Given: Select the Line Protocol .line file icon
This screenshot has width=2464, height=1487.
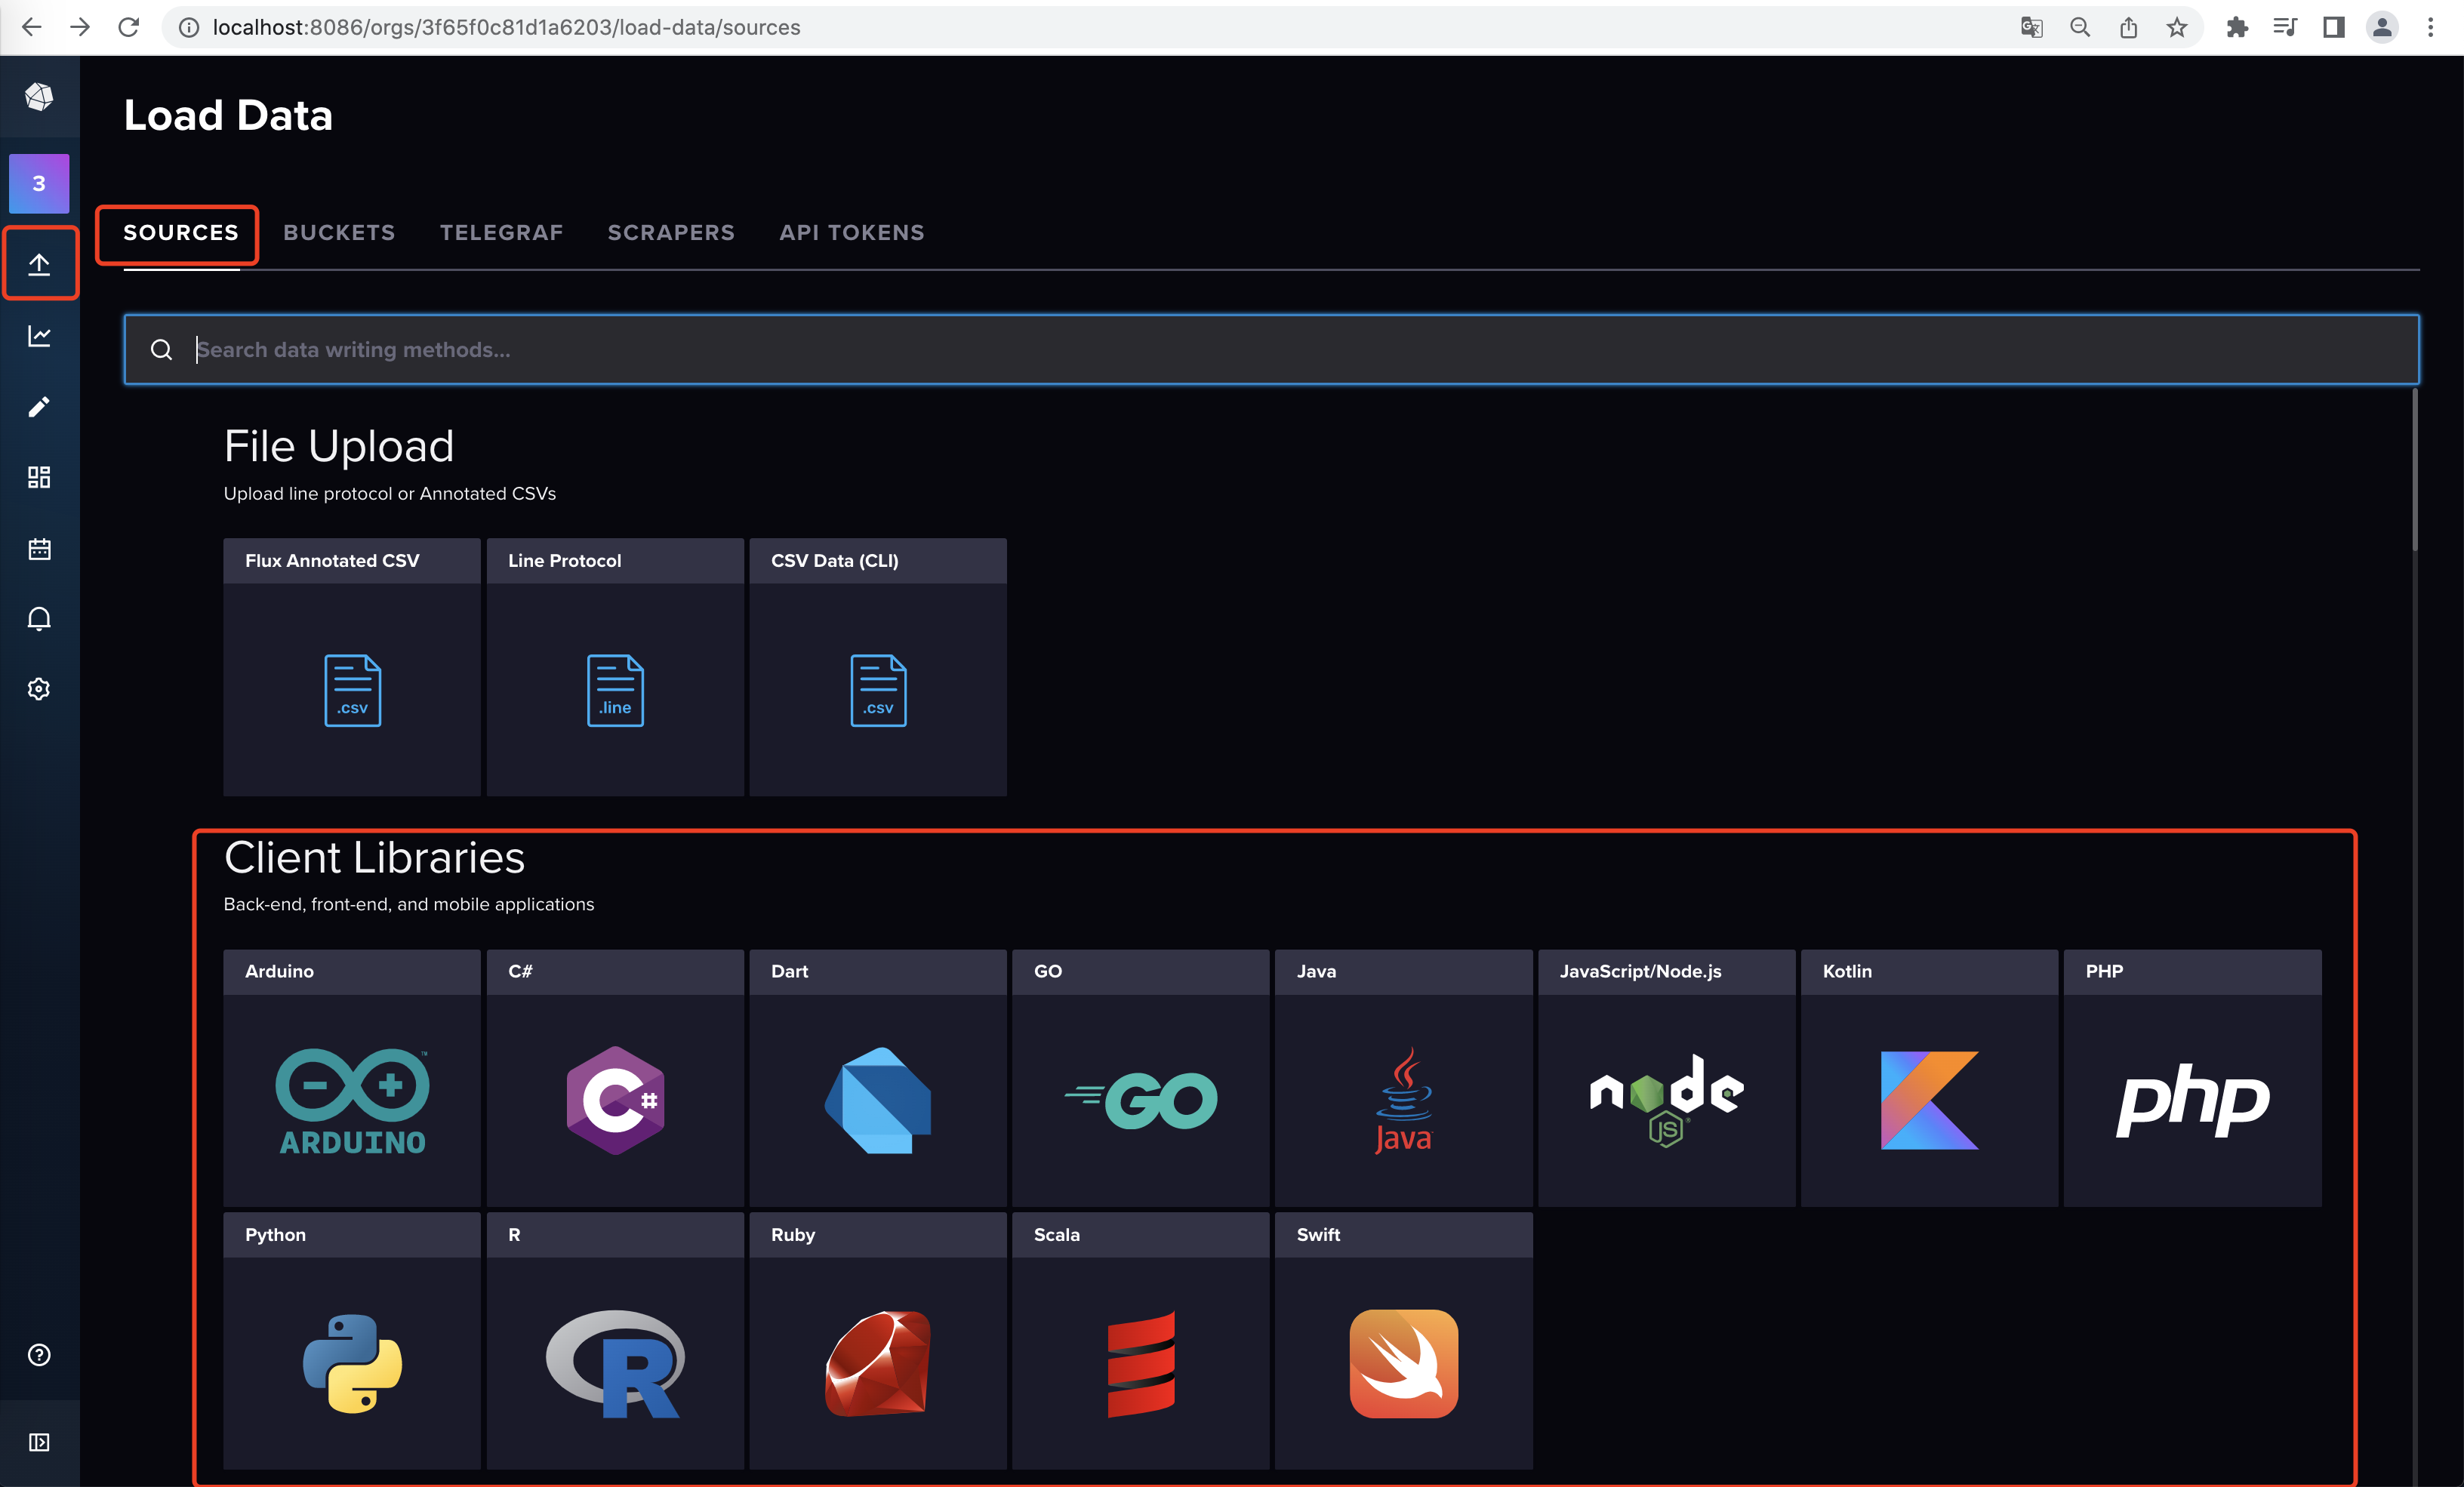Looking at the screenshot, I should point(615,690).
